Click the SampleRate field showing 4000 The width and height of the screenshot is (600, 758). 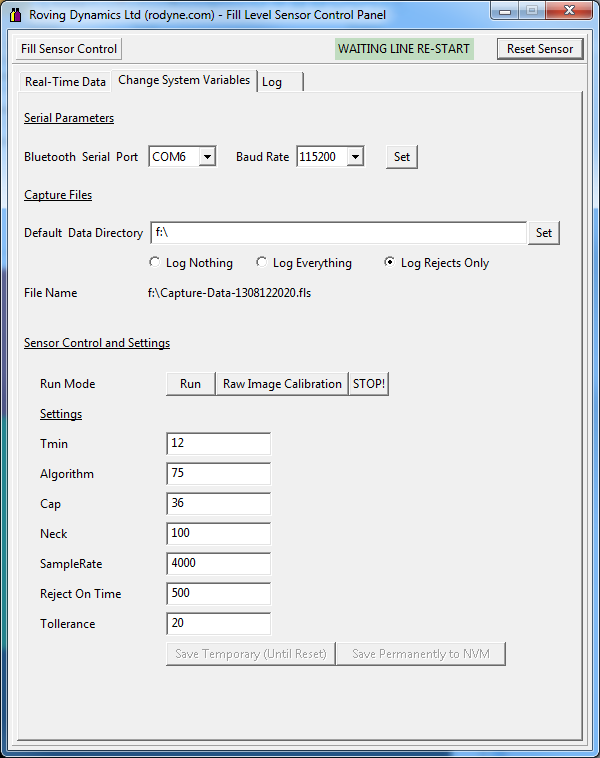[219, 564]
